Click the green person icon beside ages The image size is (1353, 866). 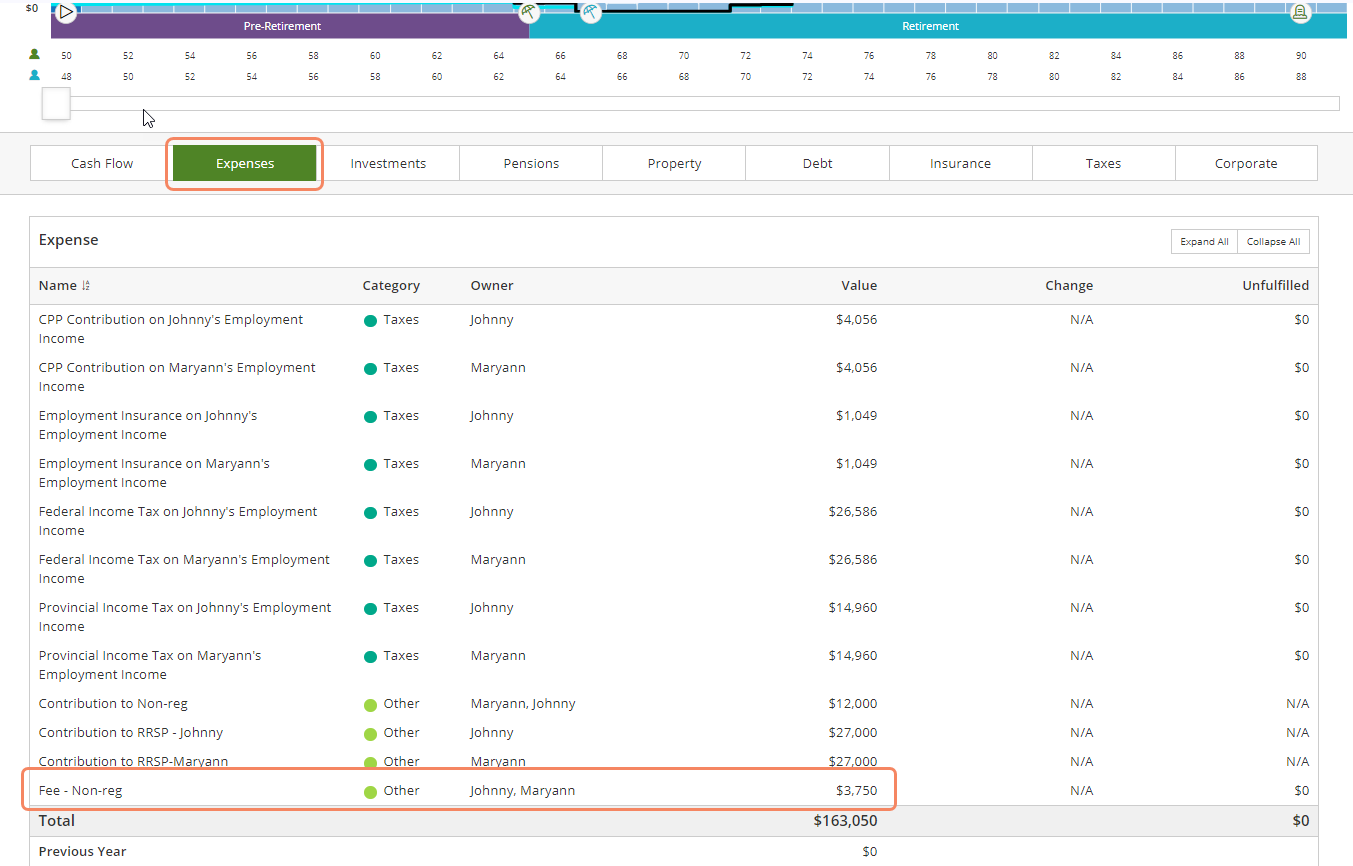[35, 55]
